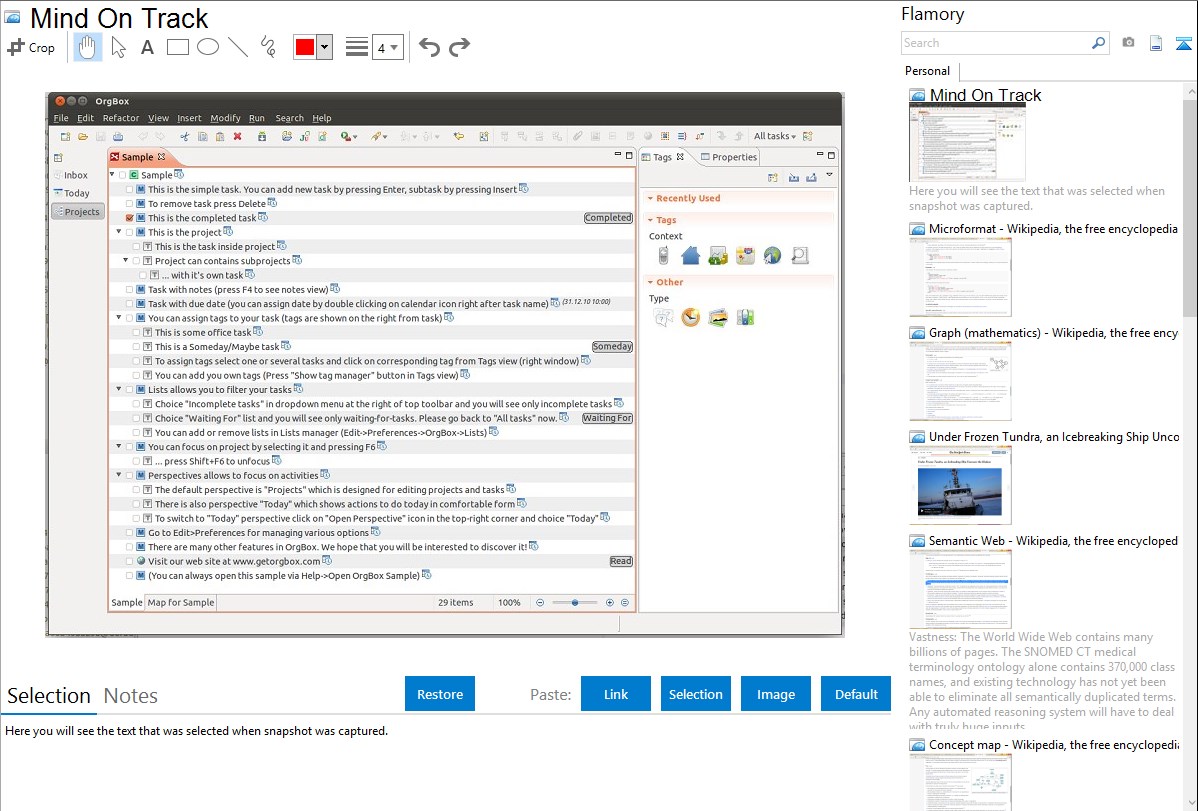Viewport: 1198px width, 811px height.
Task: Click the phone context tag icon
Action: pyautogui.click(x=663, y=256)
